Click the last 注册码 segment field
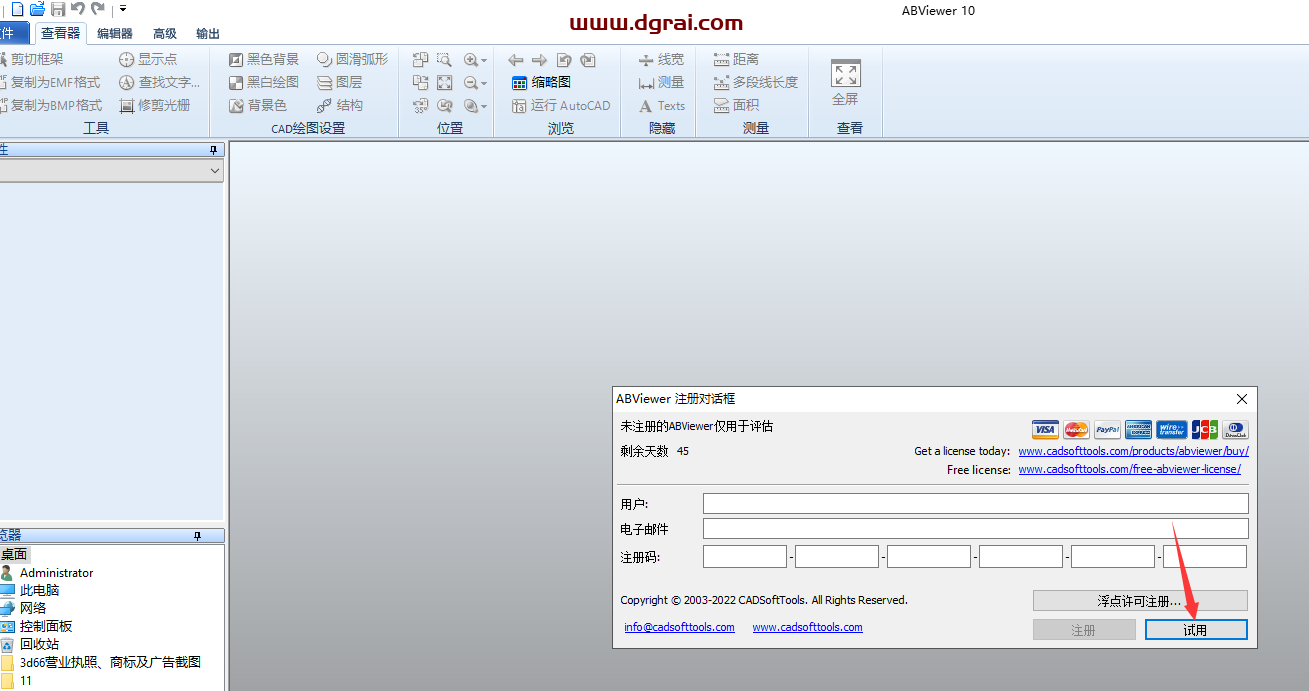 coord(1205,556)
